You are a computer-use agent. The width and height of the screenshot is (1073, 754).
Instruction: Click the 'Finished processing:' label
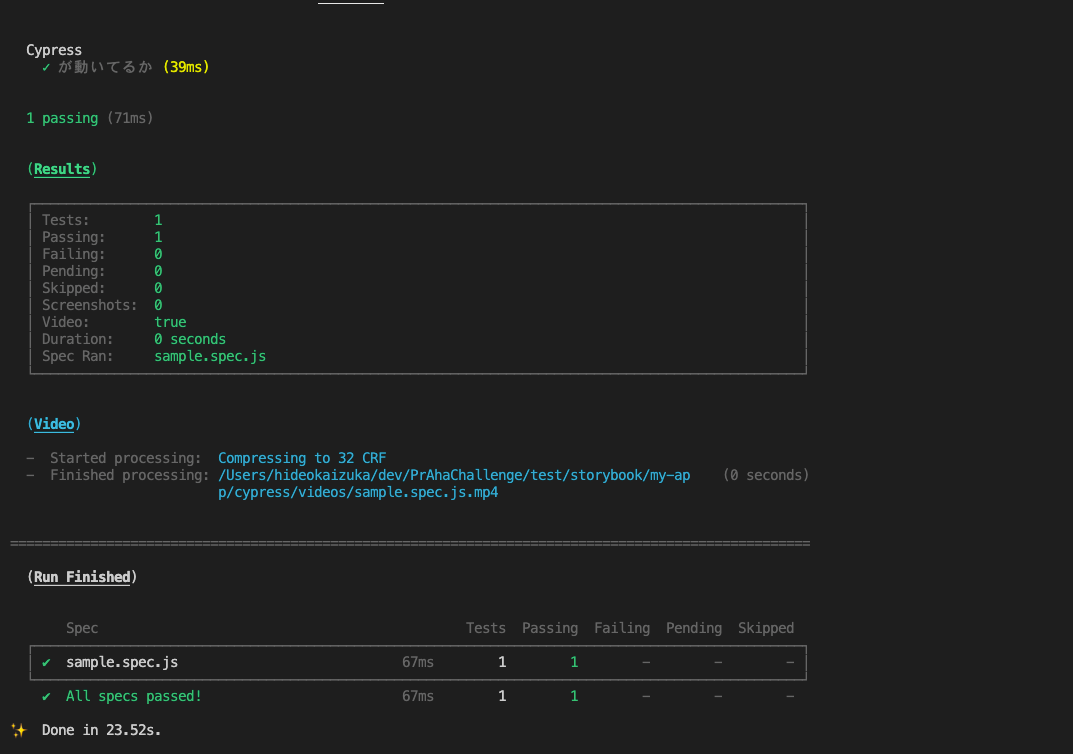(130, 476)
